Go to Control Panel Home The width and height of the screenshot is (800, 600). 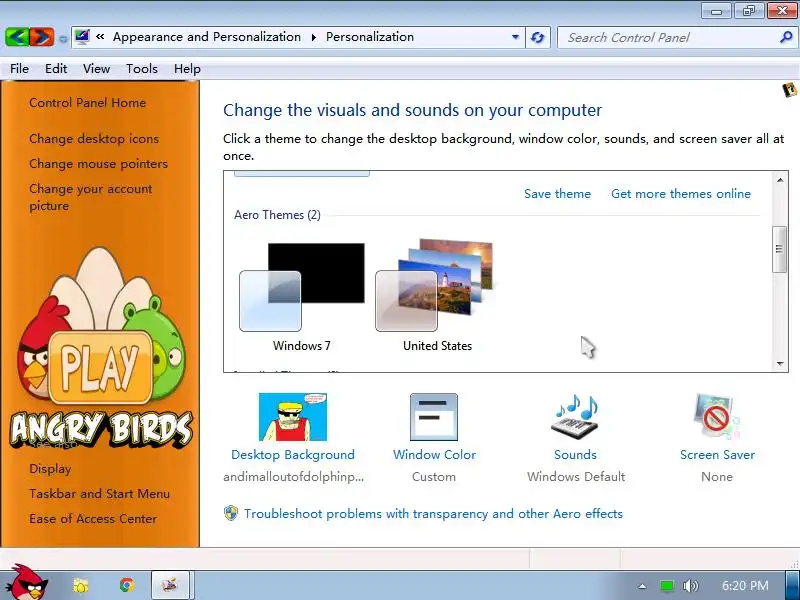(x=87, y=103)
